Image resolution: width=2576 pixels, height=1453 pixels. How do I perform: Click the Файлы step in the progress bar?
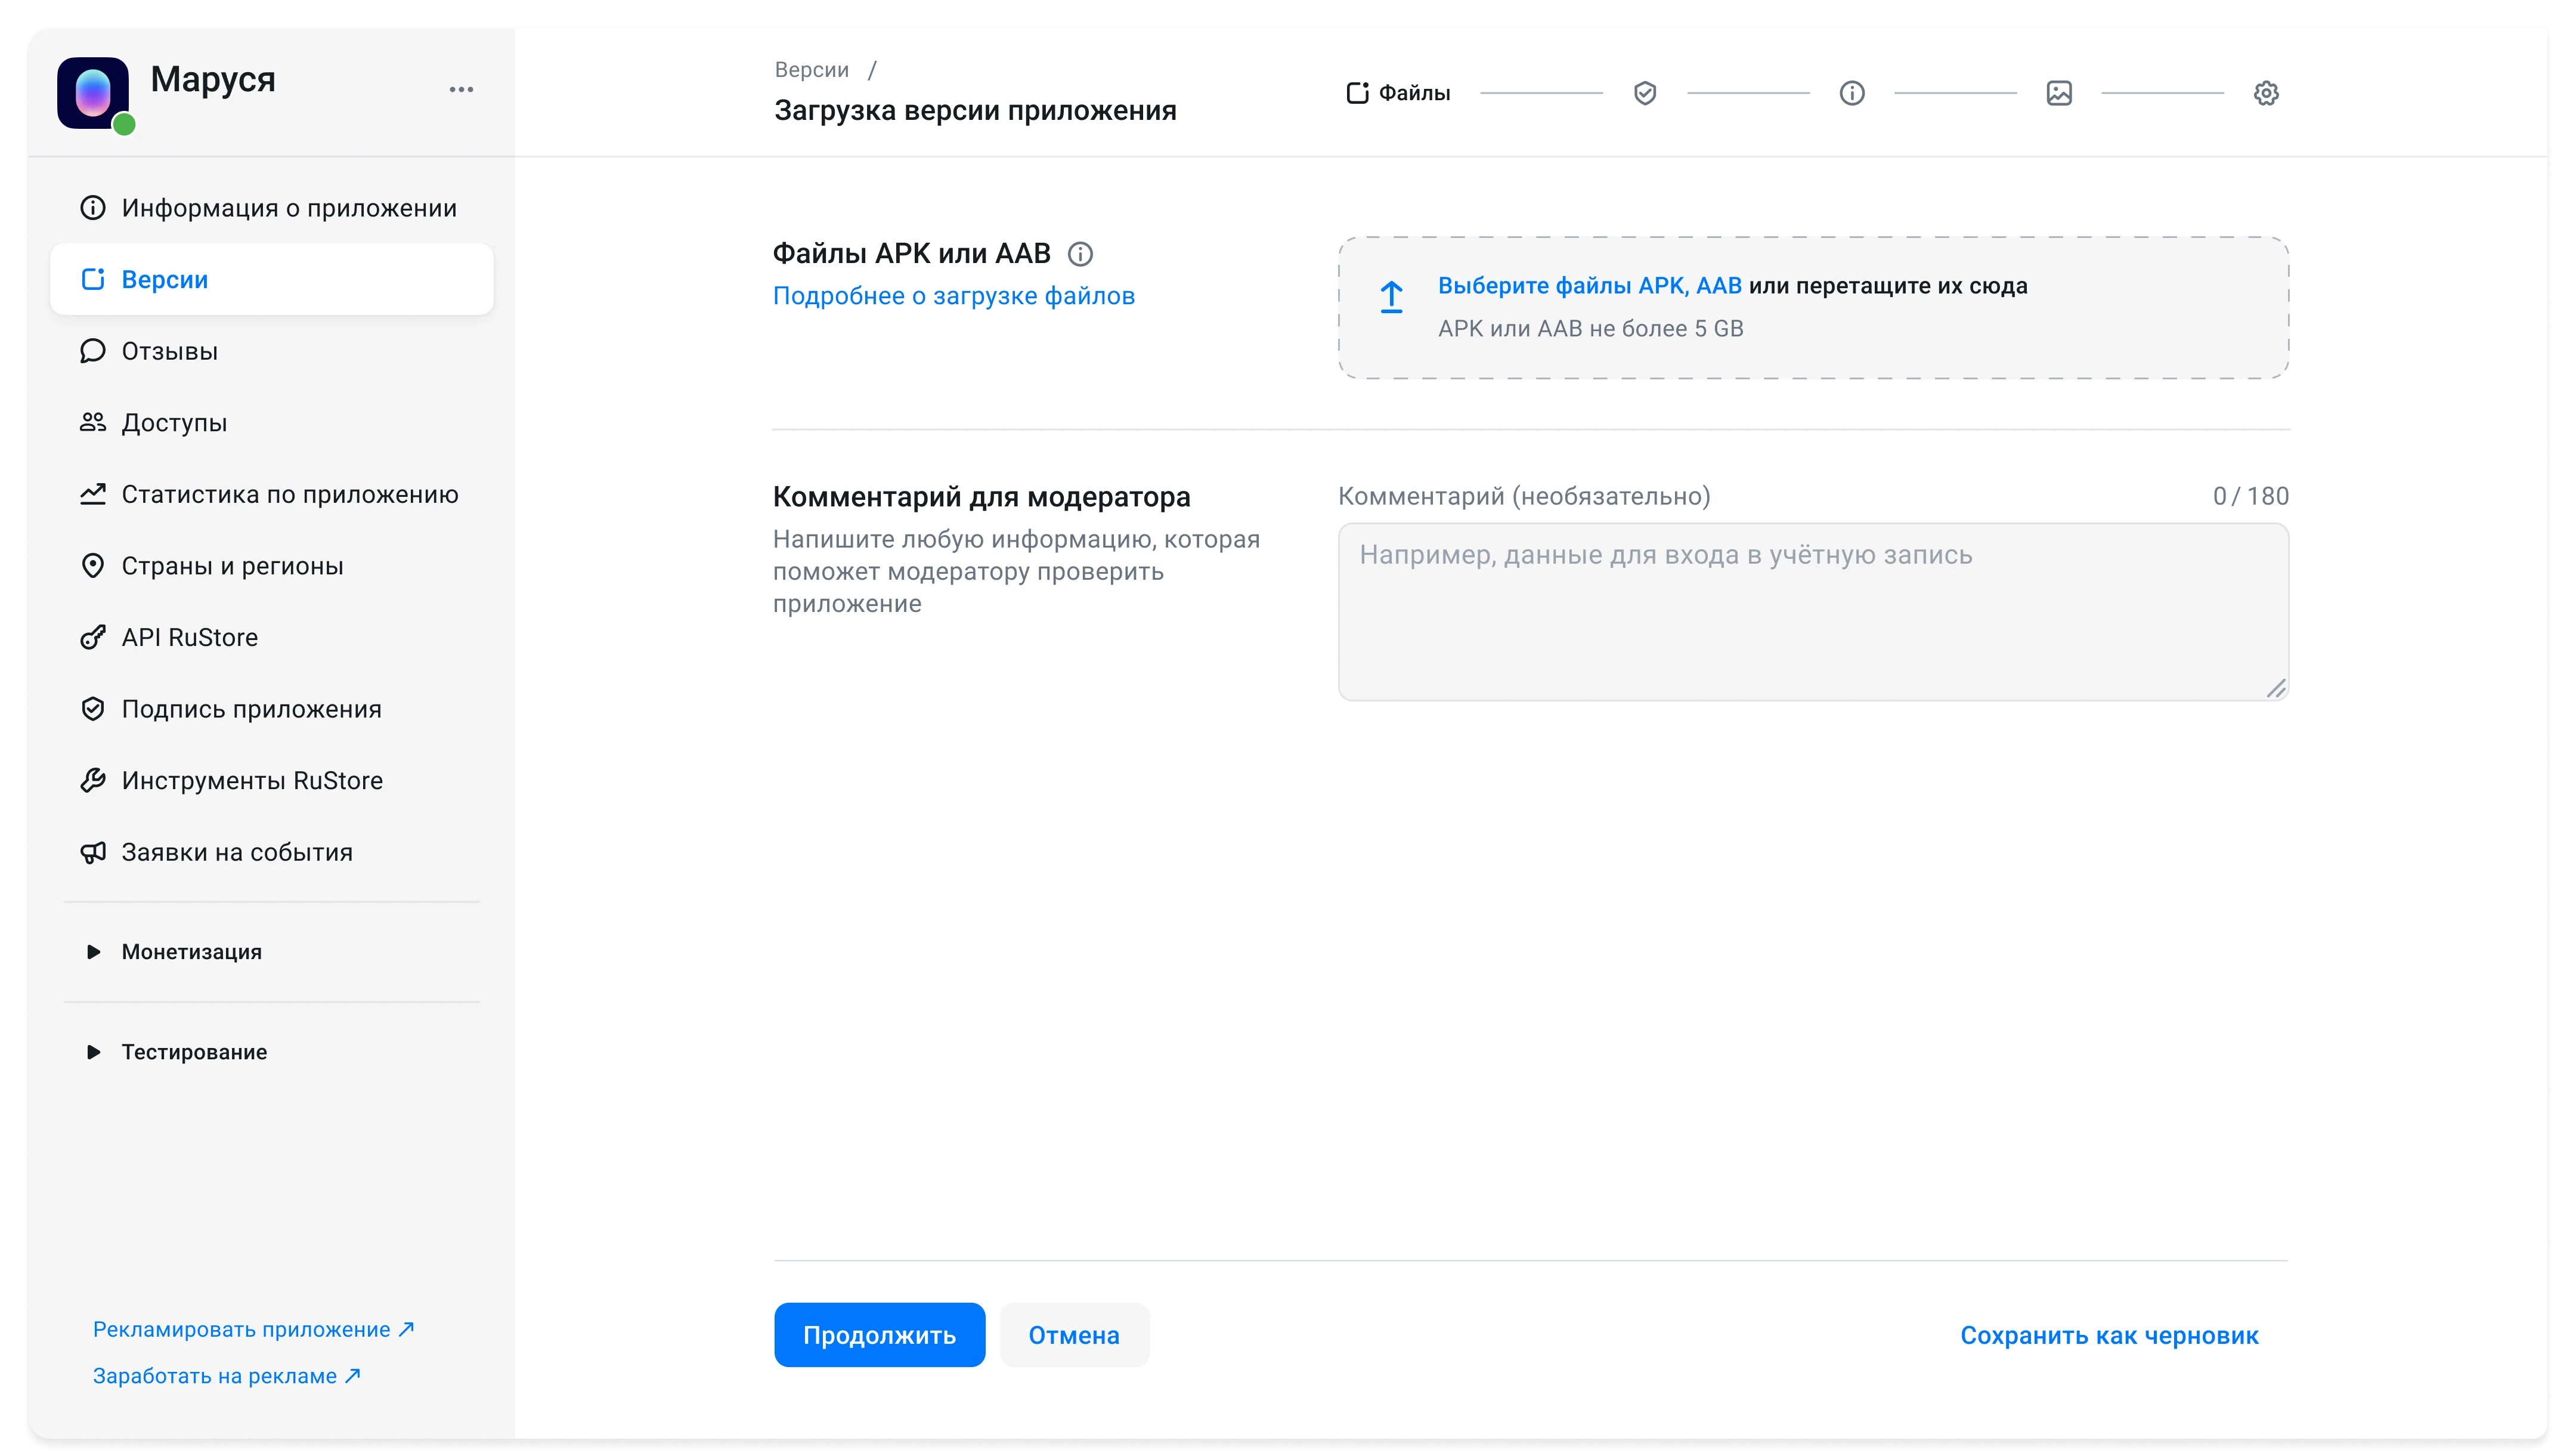point(1398,93)
